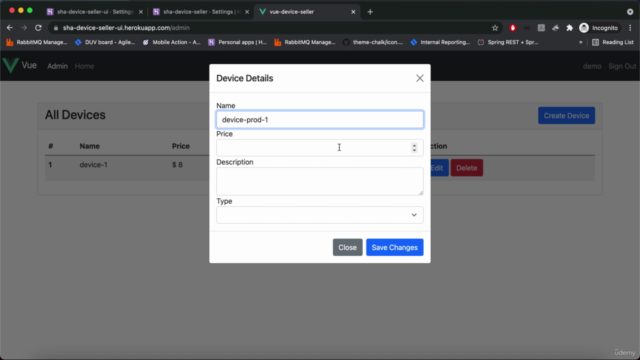Click the yellow macOS minimize button
640x360 pixels.
[x=21, y=11]
